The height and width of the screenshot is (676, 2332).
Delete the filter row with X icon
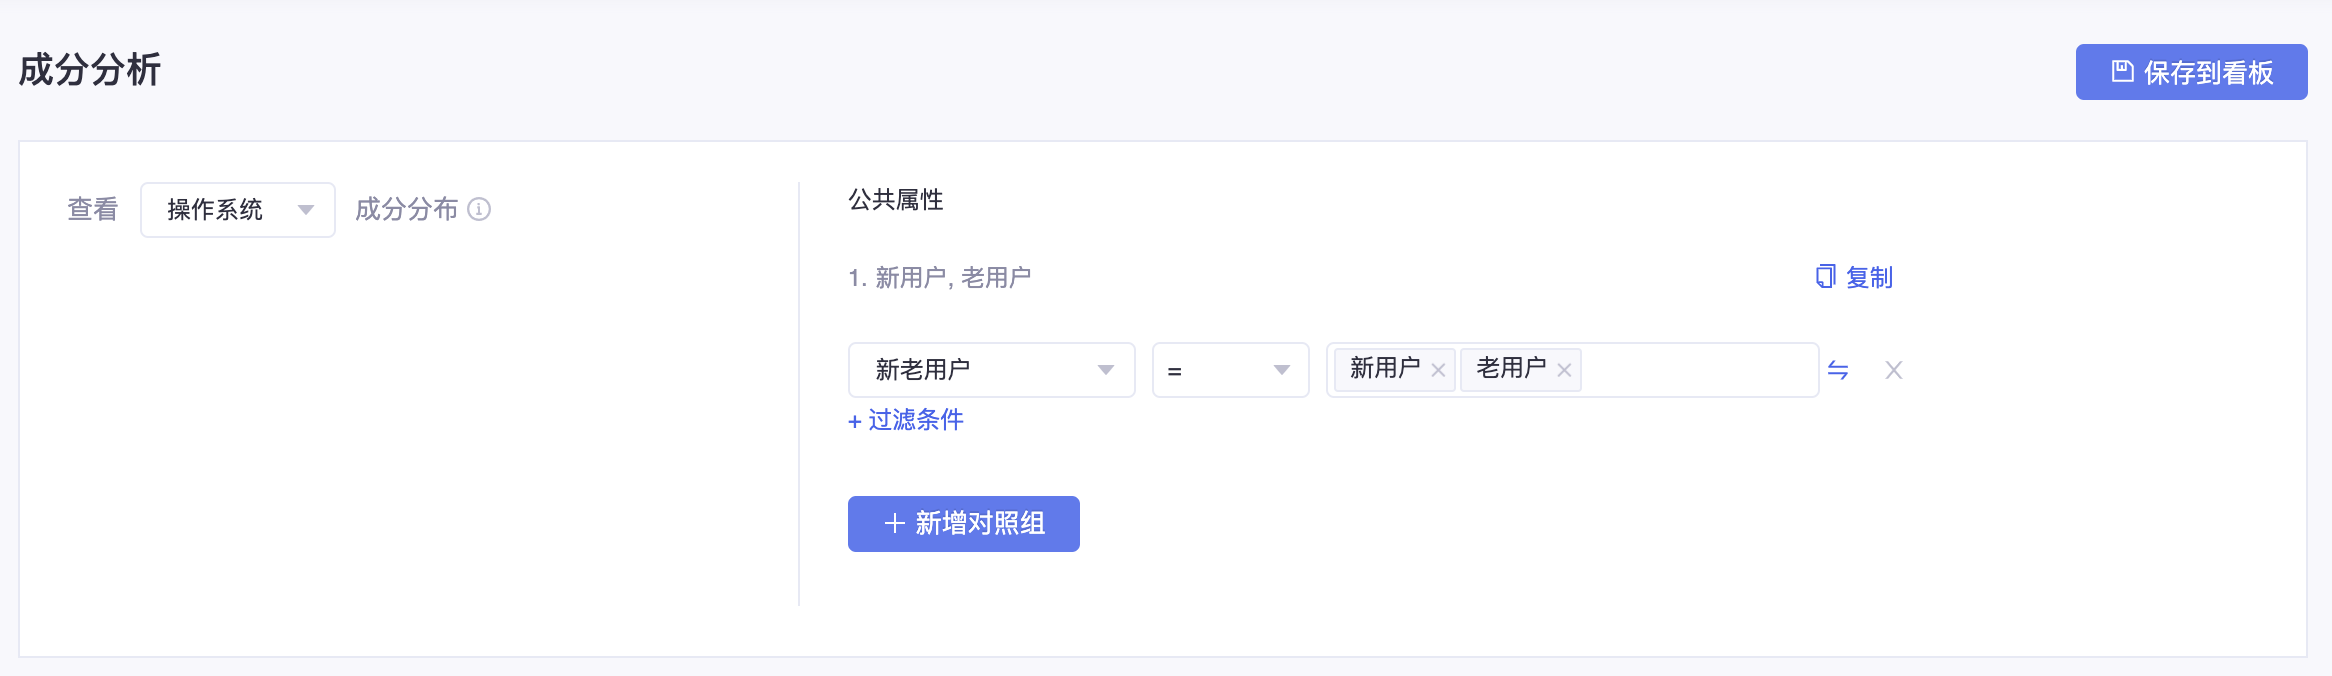[1893, 370]
